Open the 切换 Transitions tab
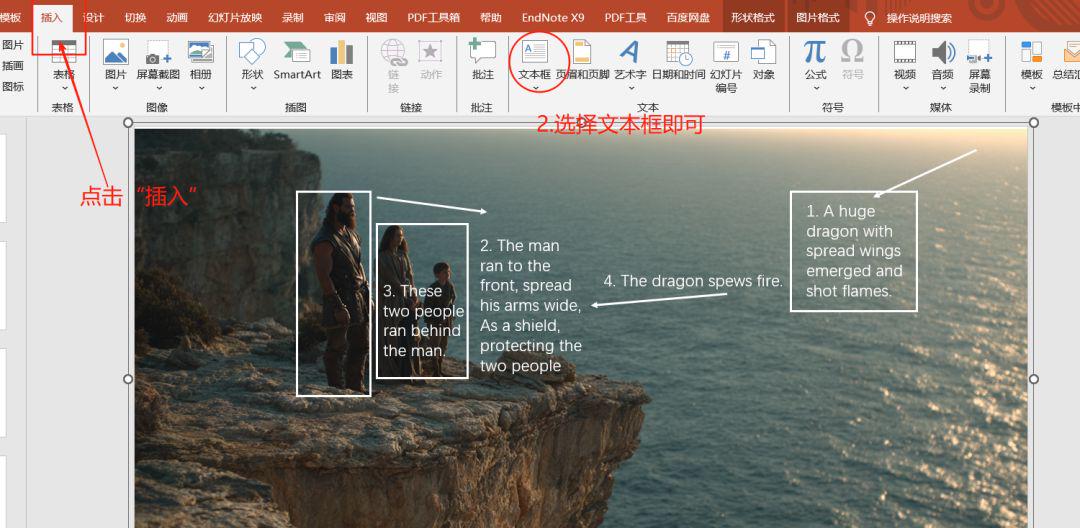1080x528 pixels. coord(136,18)
